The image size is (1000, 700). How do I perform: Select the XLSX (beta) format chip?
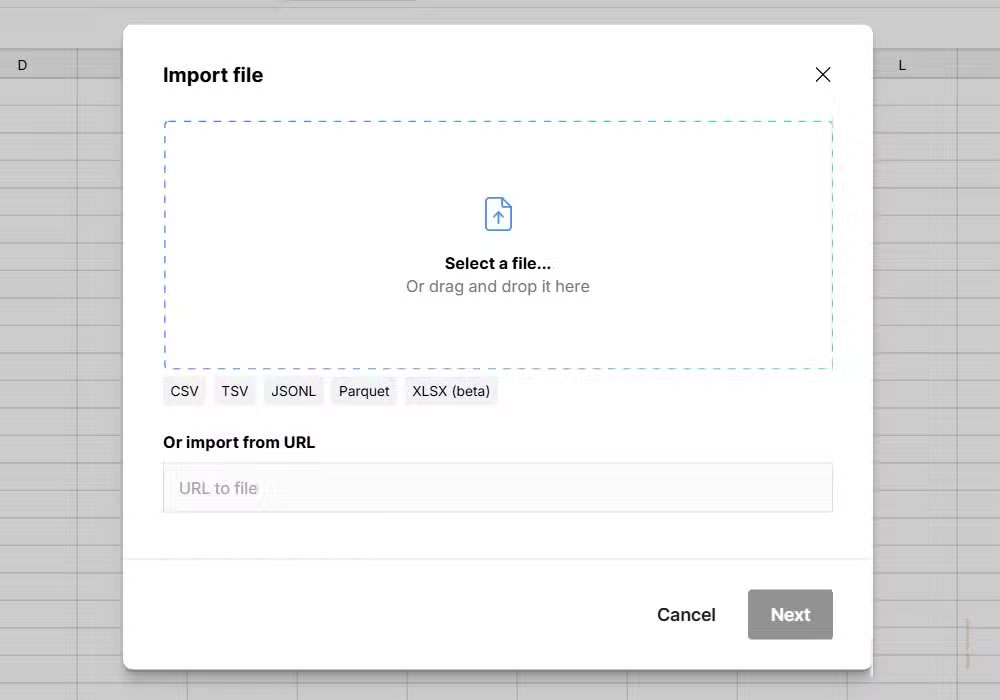click(451, 391)
